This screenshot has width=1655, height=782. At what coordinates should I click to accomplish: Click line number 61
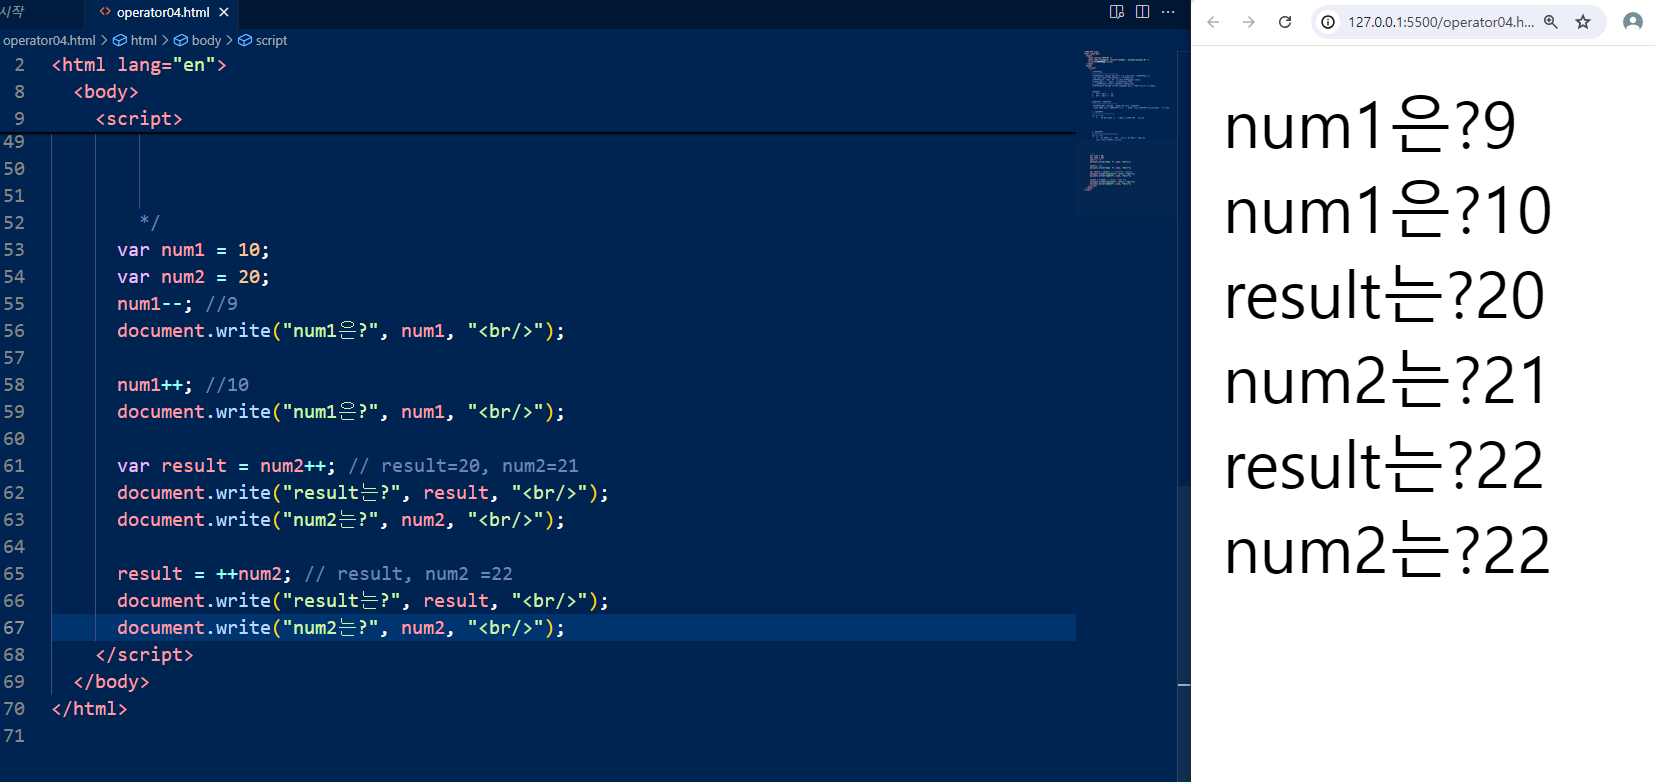pyautogui.click(x=14, y=466)
